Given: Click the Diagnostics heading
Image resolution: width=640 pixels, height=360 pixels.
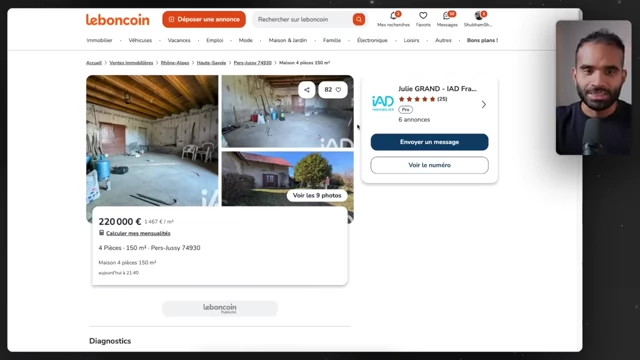Looking at the screenshot, I should click(x=110, y=341).
